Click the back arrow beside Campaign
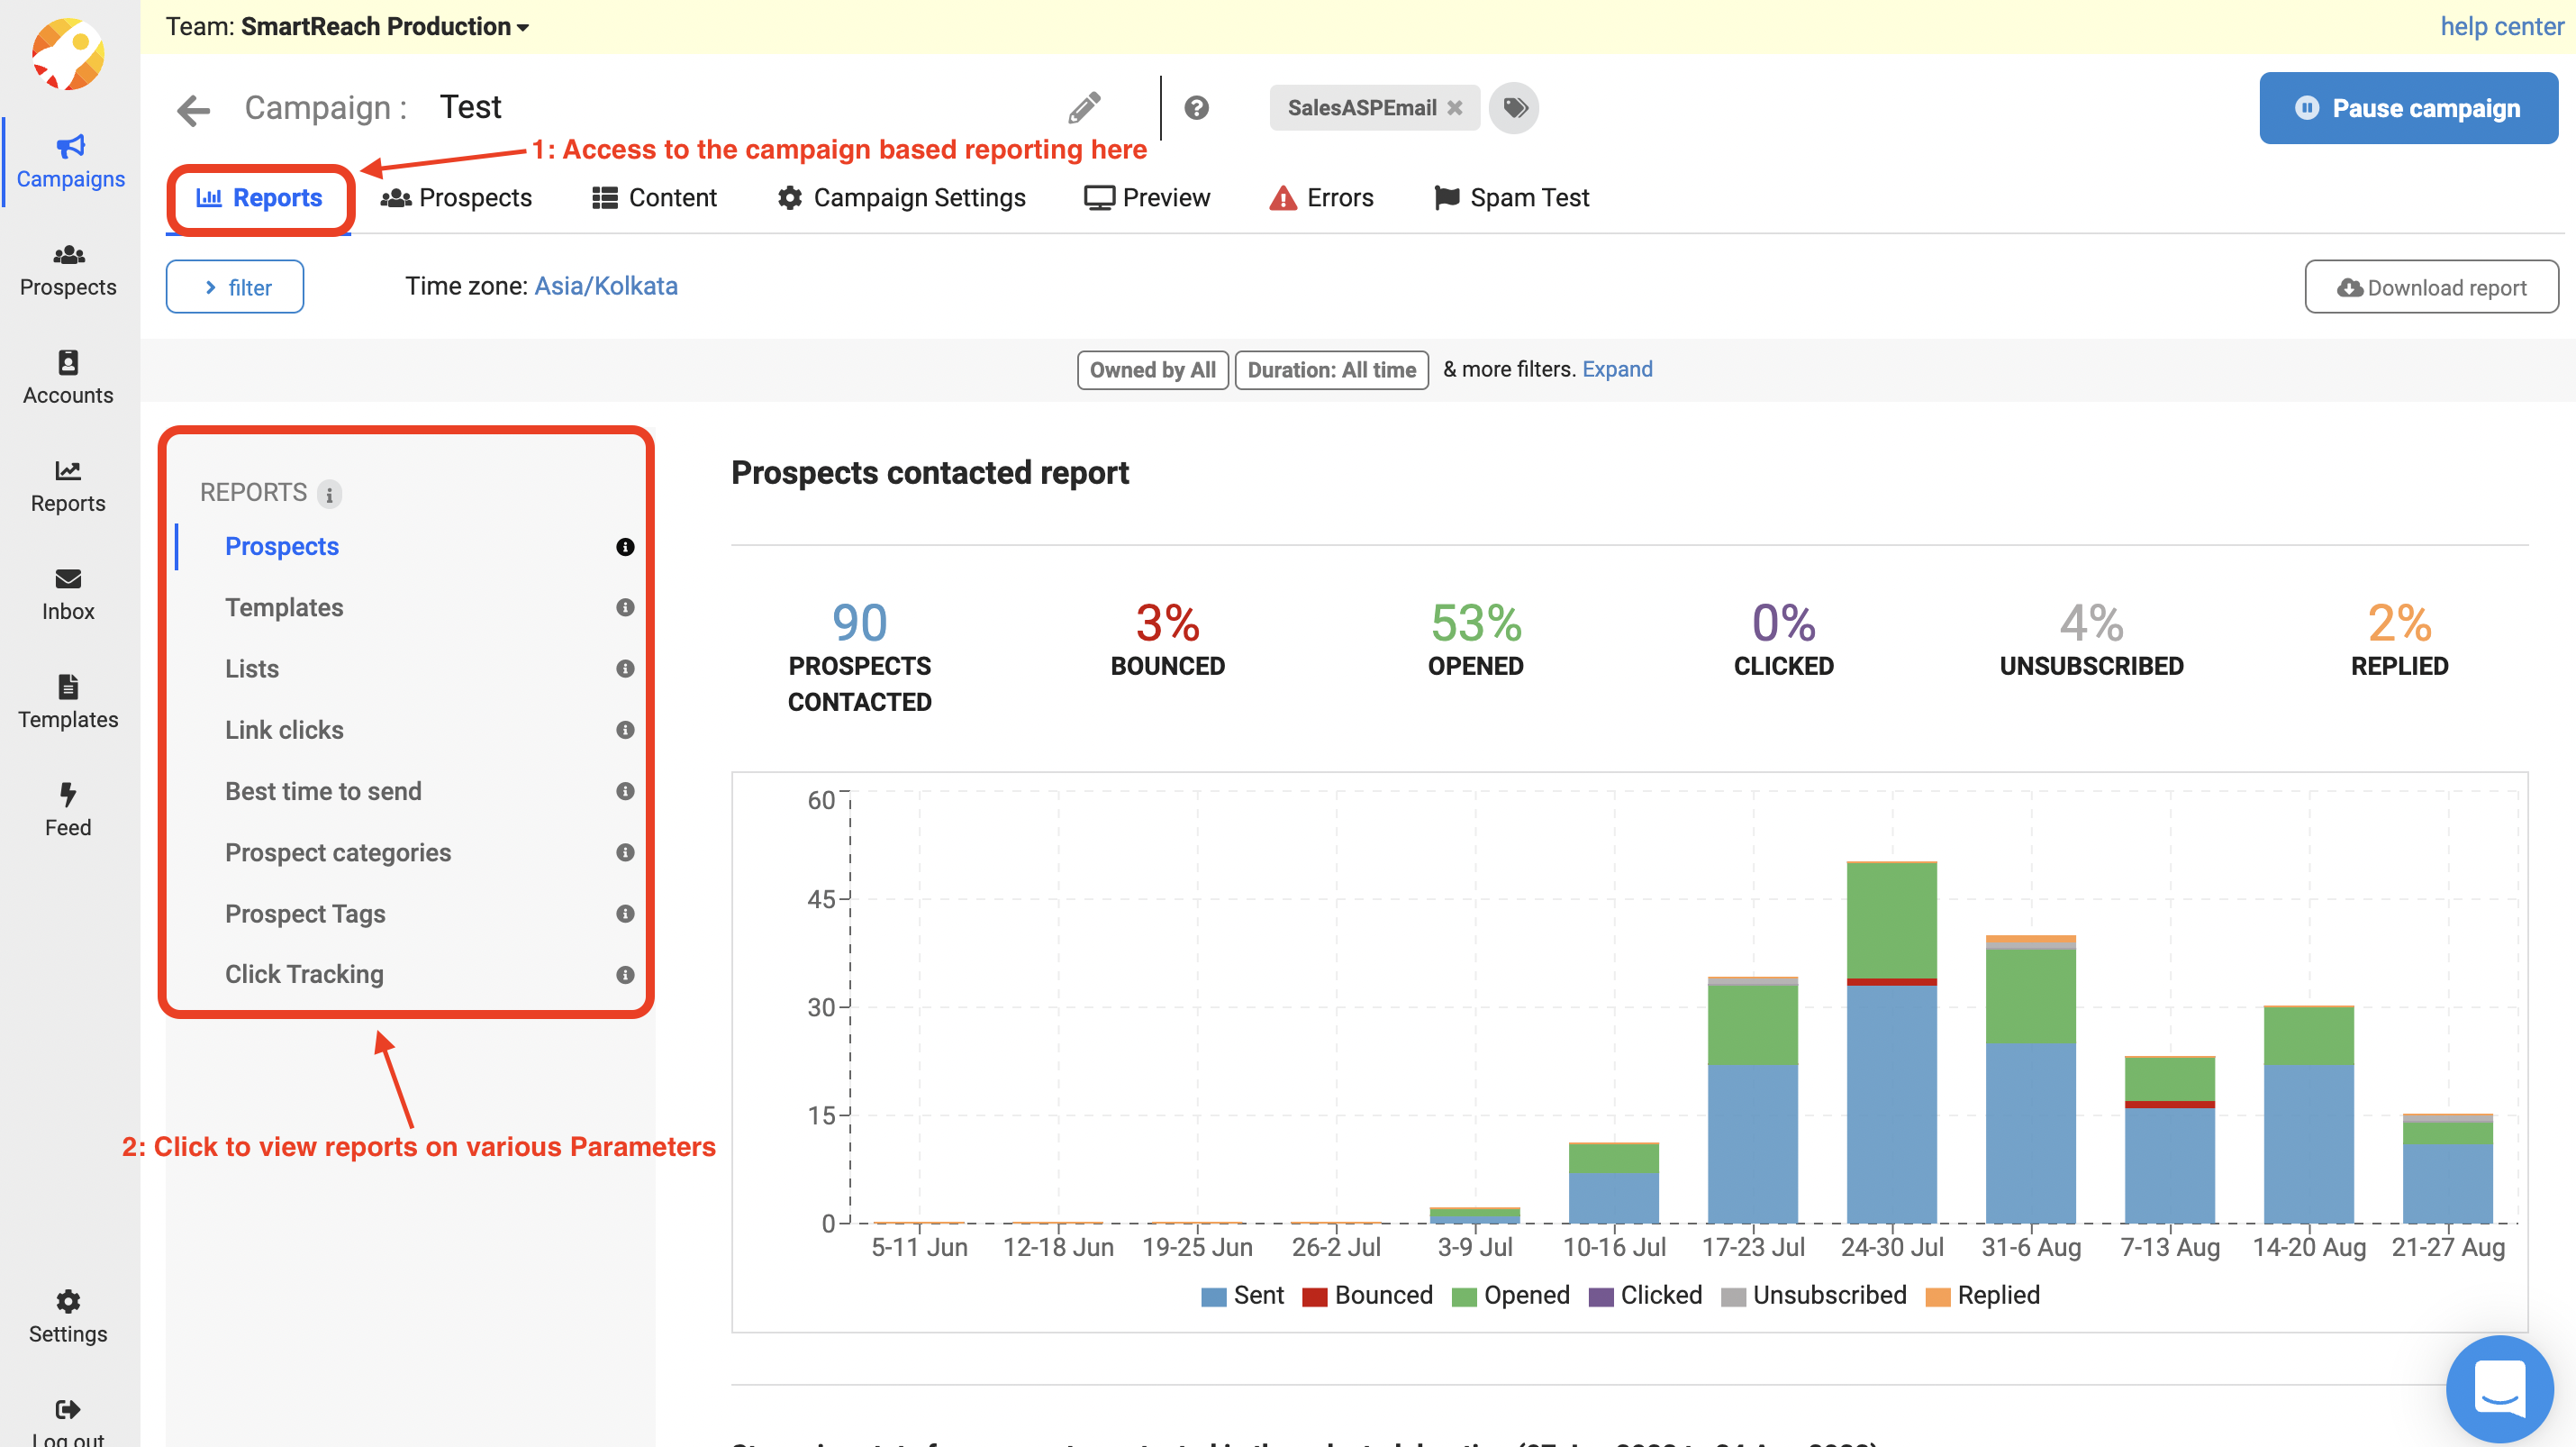This screenshot has height=1447, width=2576. click(x=193, y=109)
